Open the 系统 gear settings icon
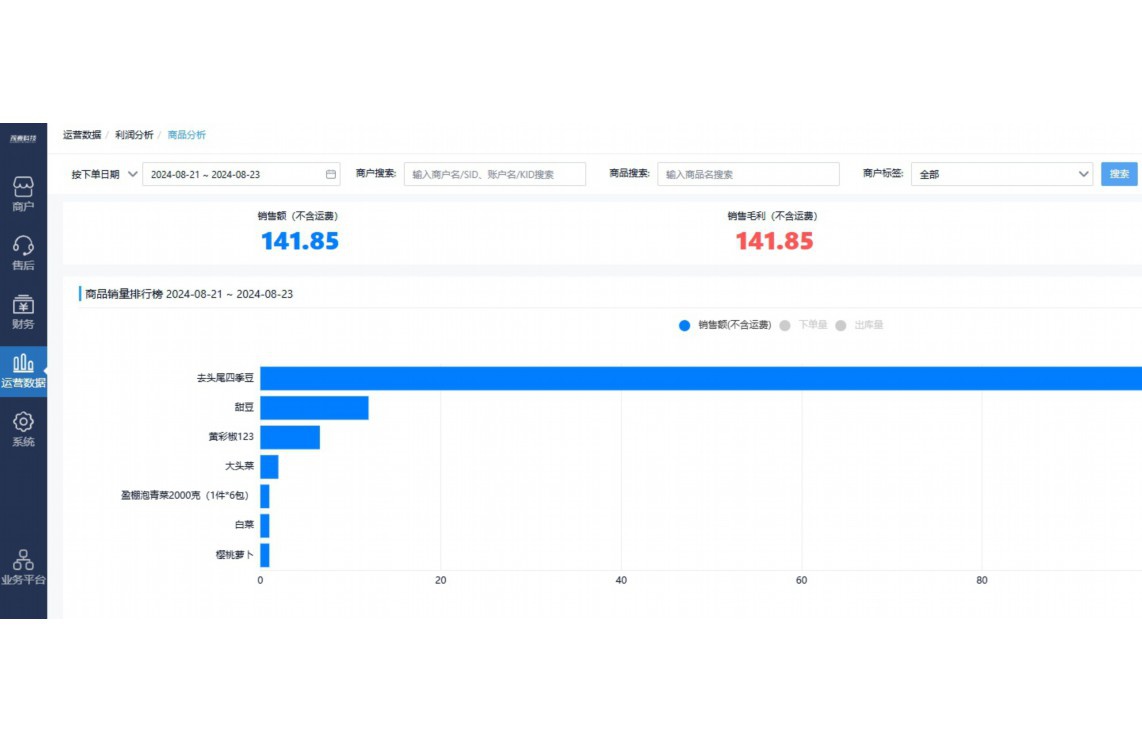The image size is (1142, 742). click(x=23, y=423)
